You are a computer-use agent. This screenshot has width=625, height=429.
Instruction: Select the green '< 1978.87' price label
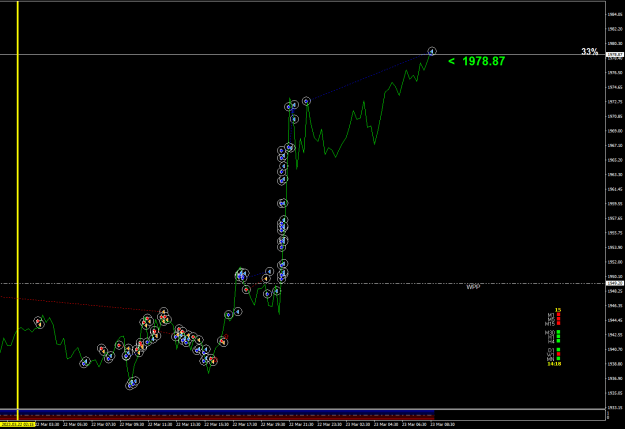point(476,61)
